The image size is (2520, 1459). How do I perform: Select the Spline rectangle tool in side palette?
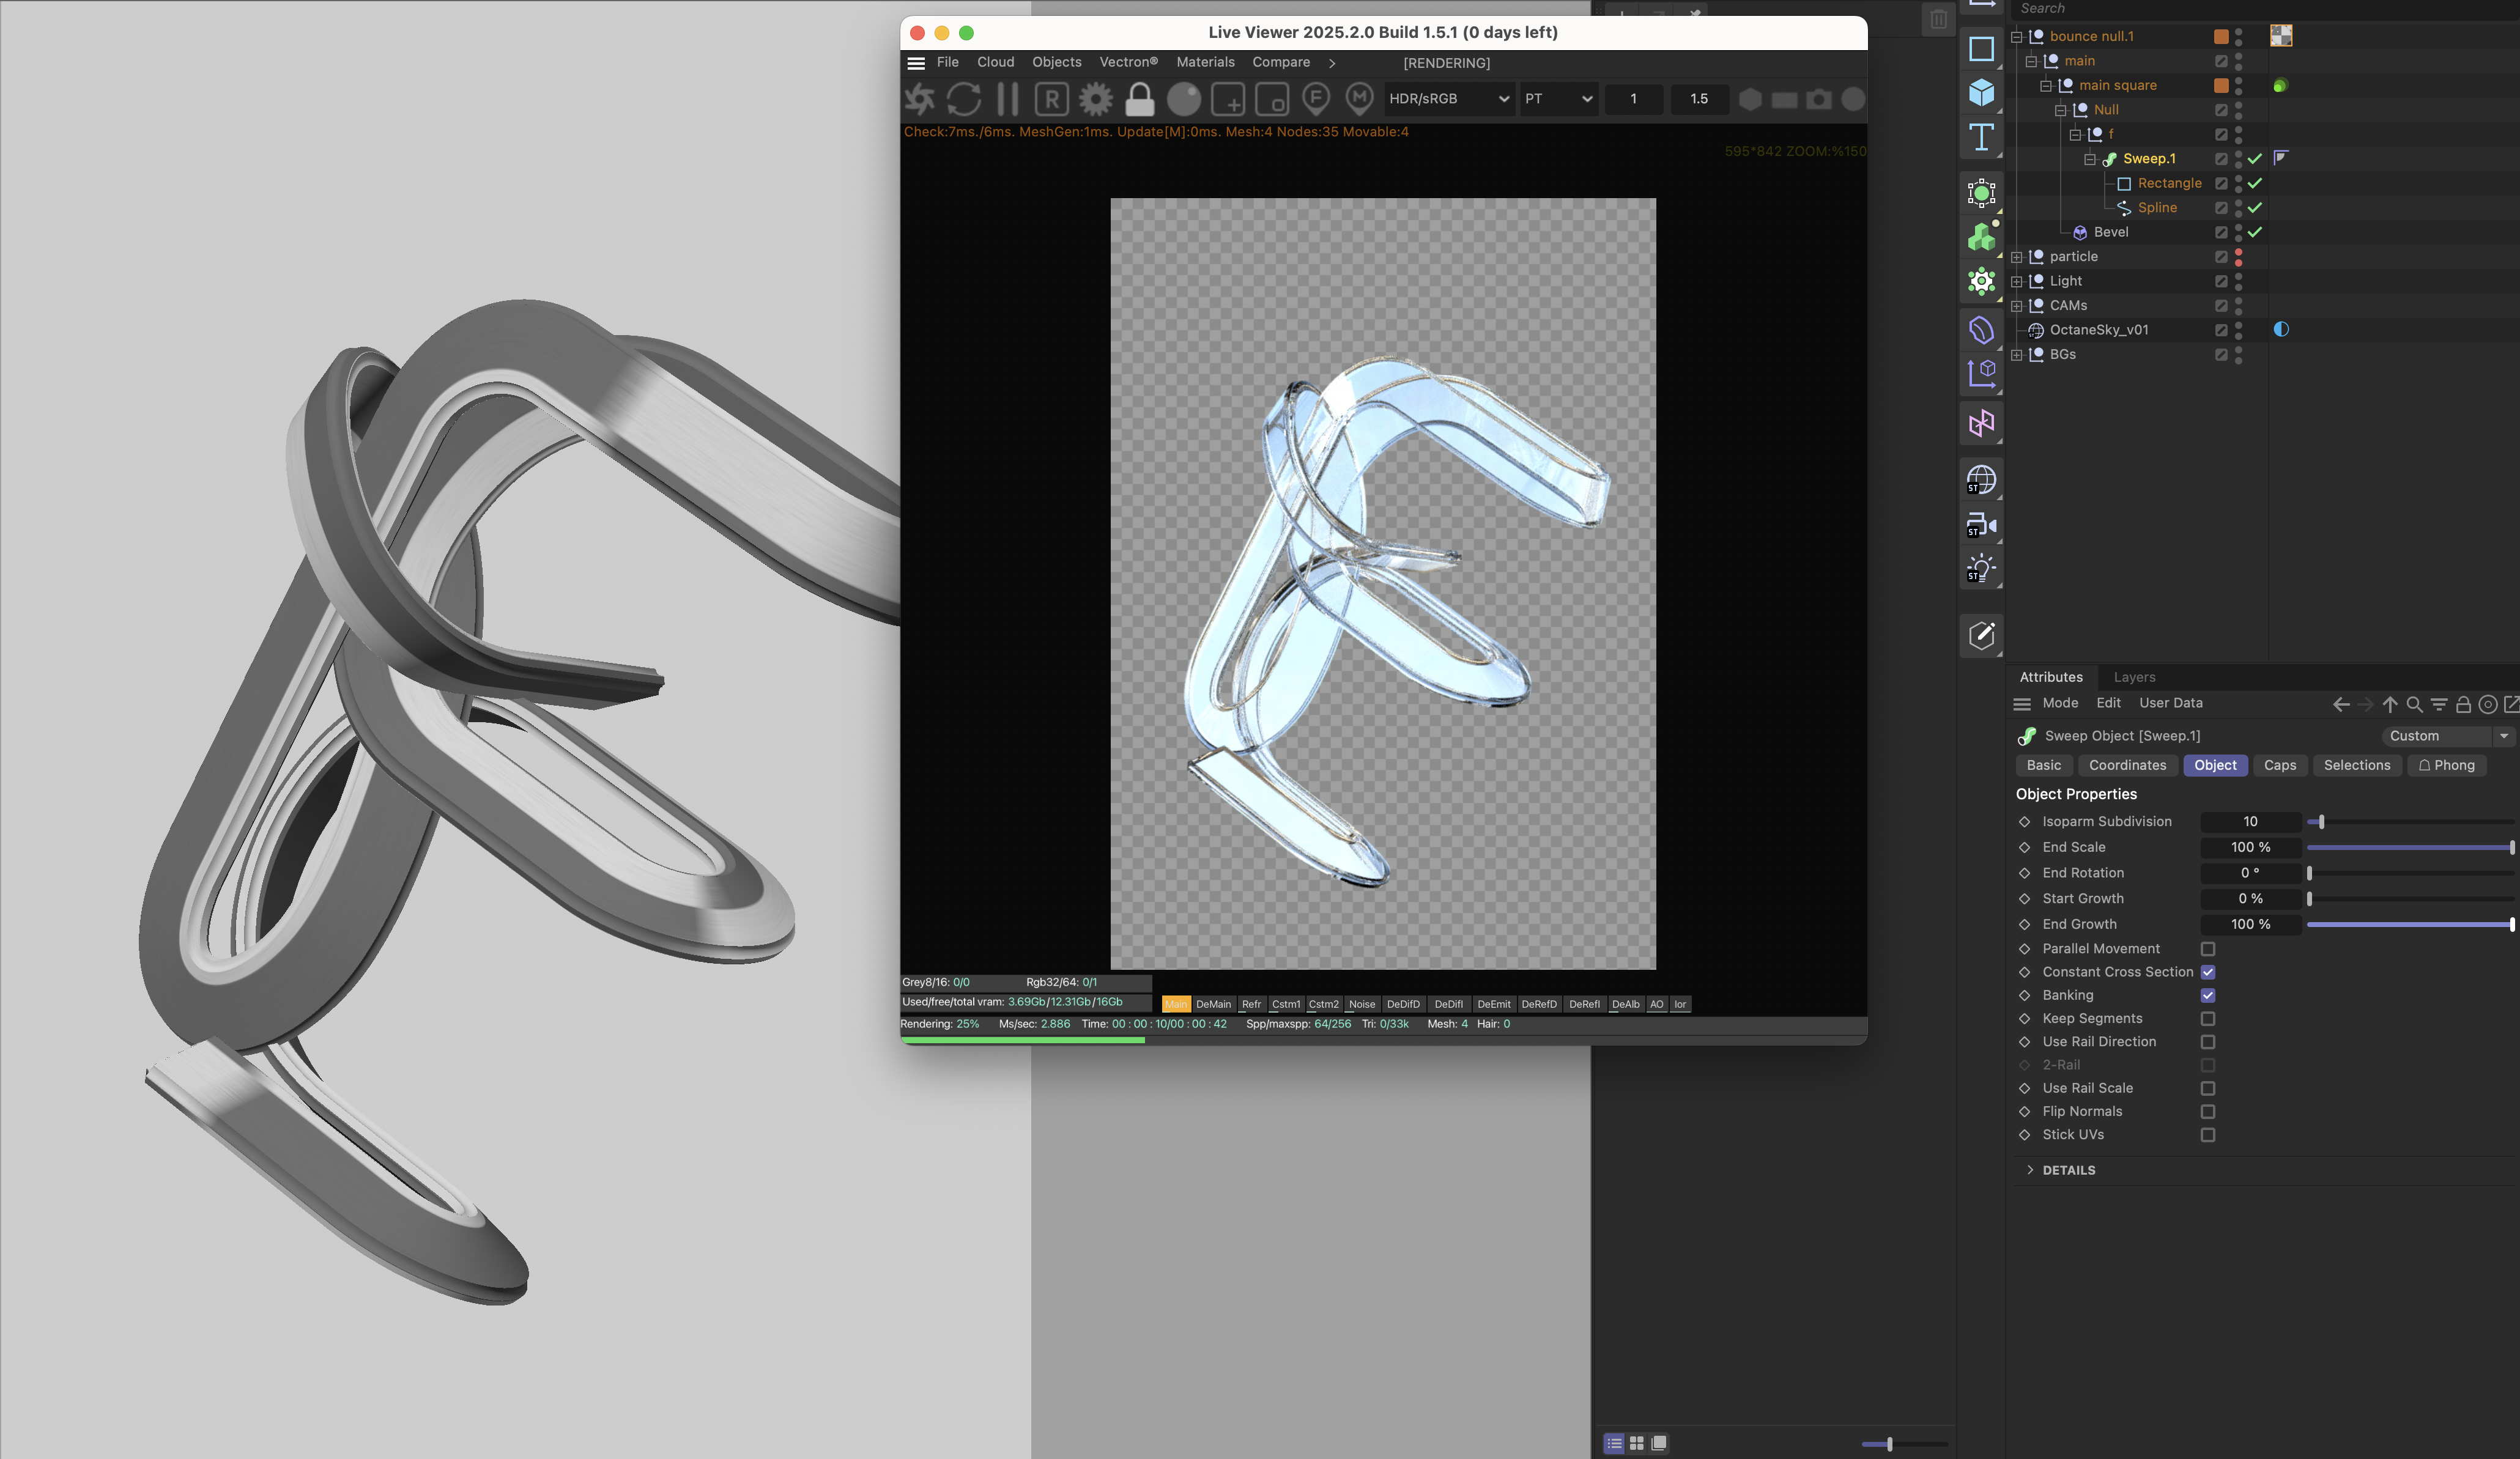[x=1981, y=49]
